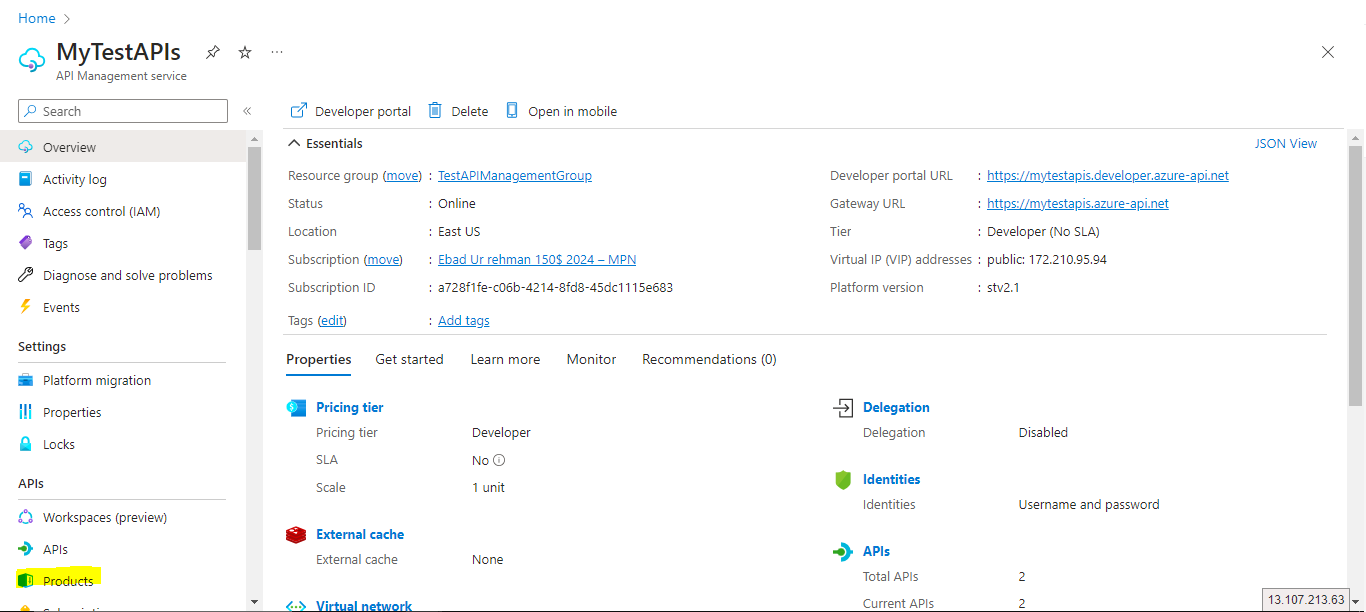Click the Activity log icon
Image resolution: width=1366 pixels, height=612 pixels.
coord(26,179)
